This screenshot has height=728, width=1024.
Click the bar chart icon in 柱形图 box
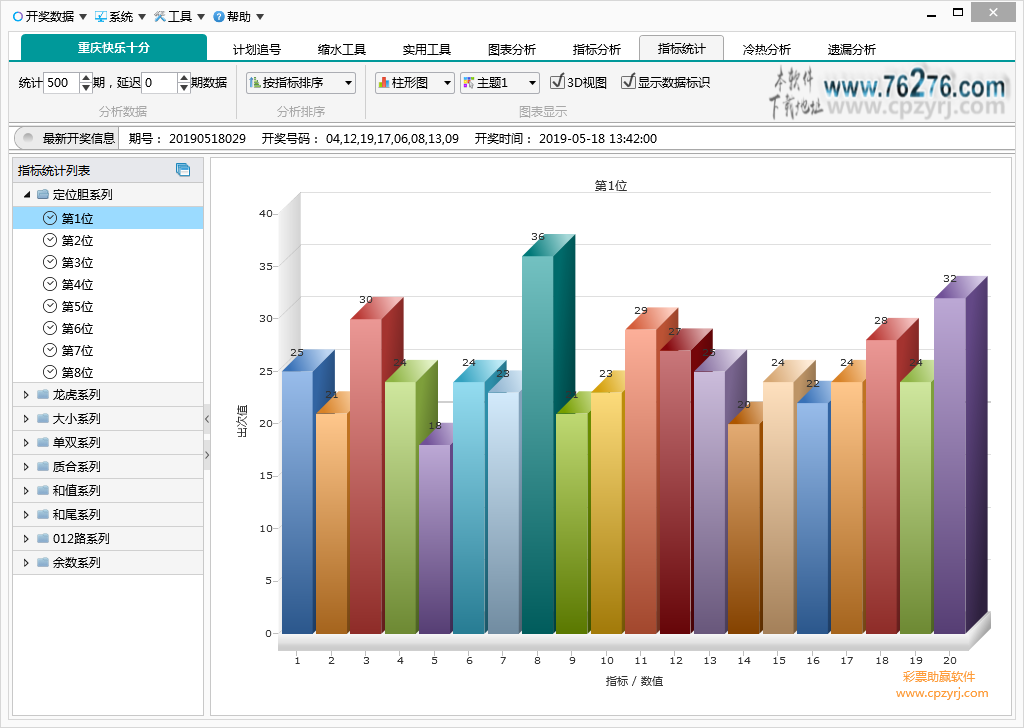(384, 82)
